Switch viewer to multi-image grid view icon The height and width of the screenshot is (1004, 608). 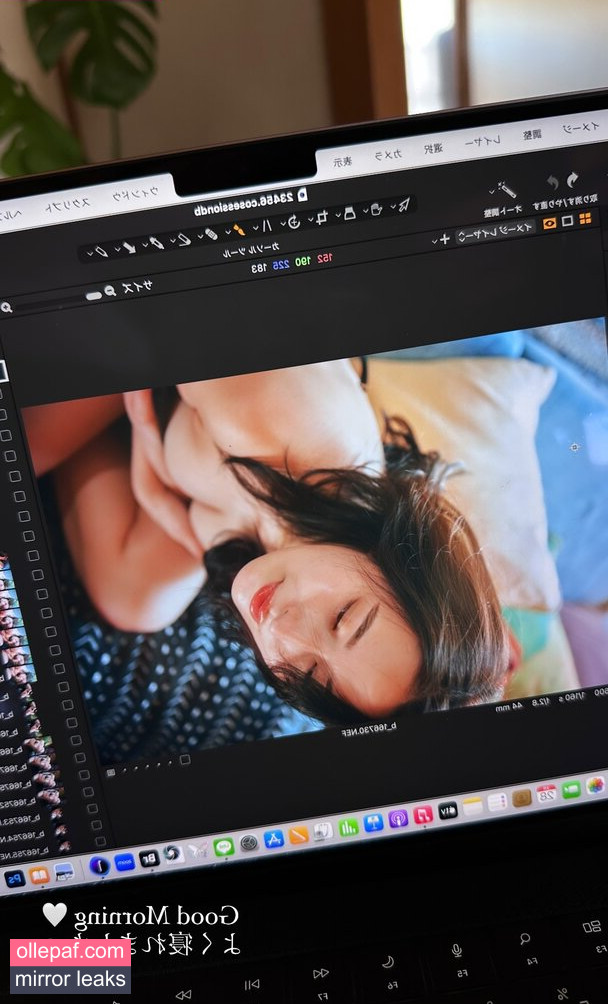pyautogui.click(x=585, y=219)
